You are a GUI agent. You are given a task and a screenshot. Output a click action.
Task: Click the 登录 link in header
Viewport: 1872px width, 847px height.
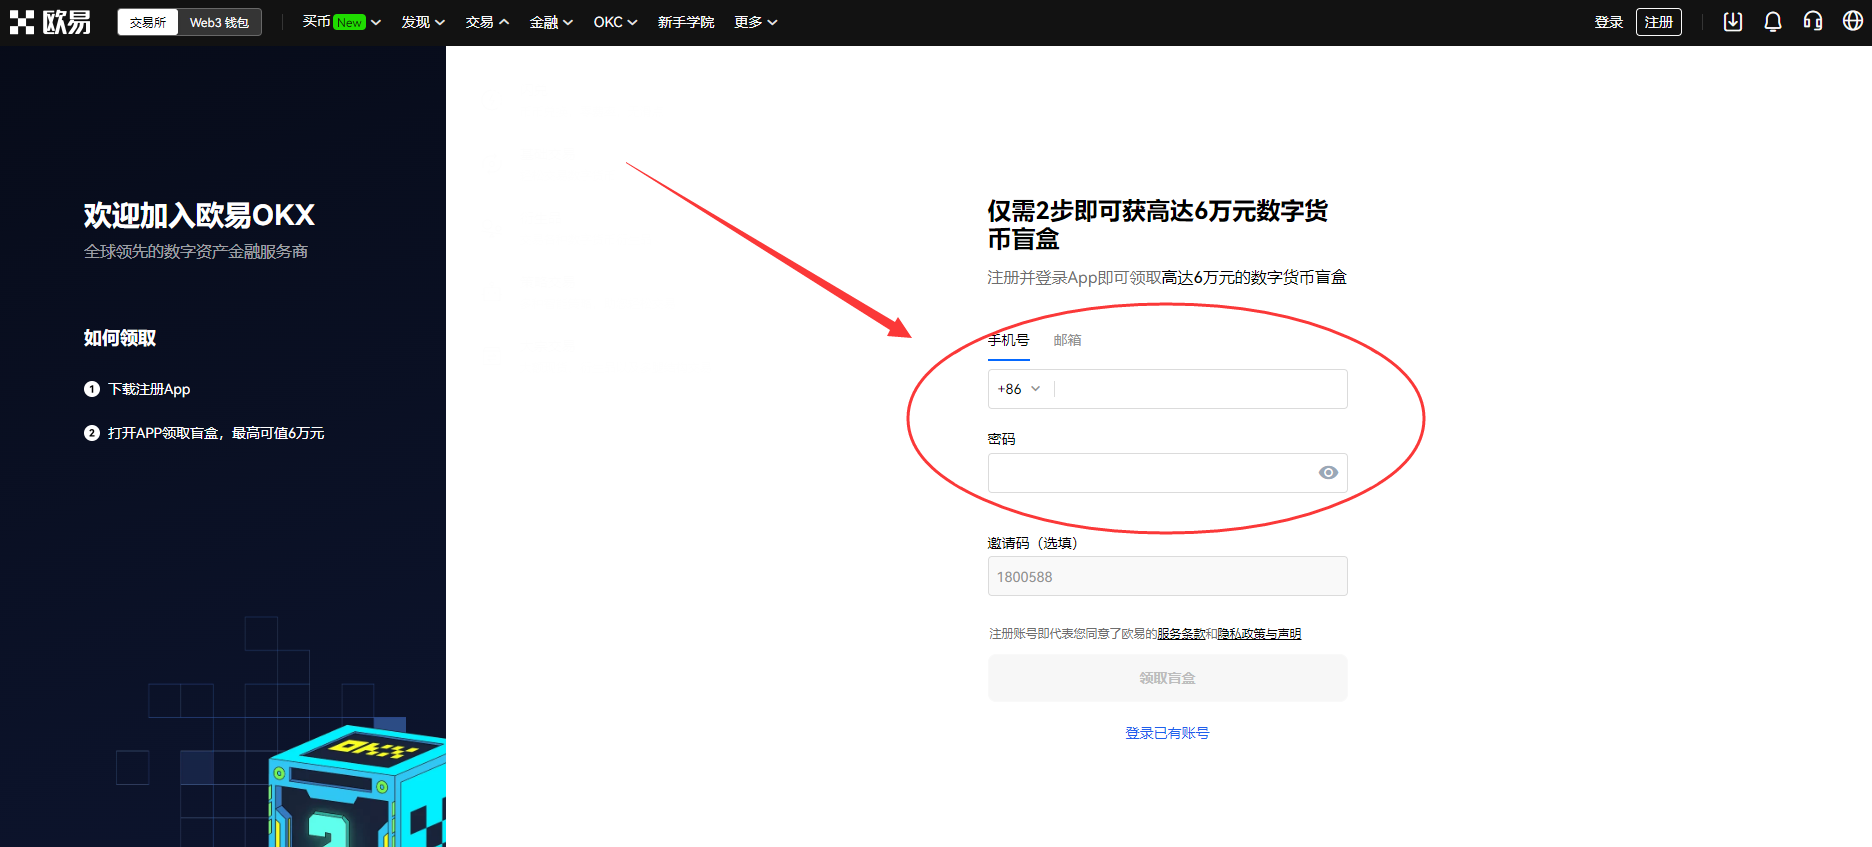click(1608, 22)
